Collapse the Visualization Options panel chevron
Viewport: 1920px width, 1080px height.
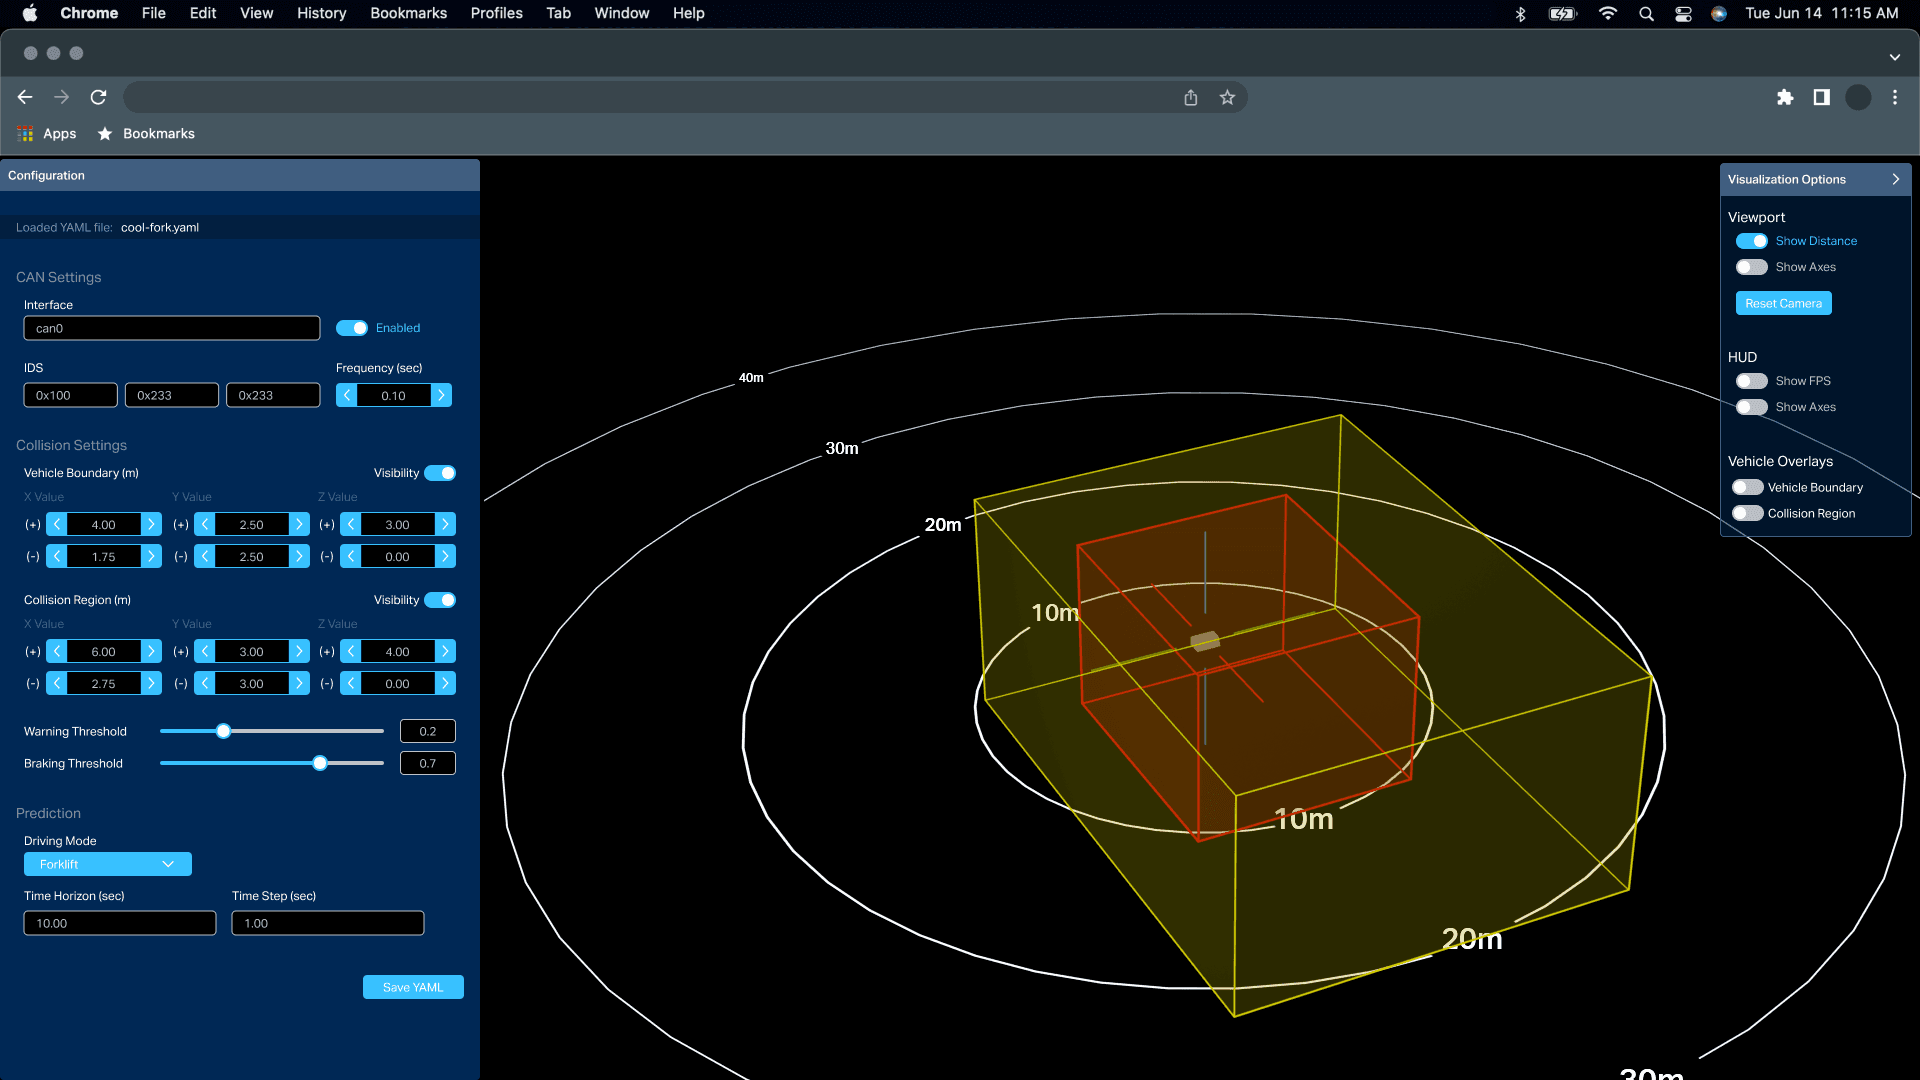(1895, 179)
